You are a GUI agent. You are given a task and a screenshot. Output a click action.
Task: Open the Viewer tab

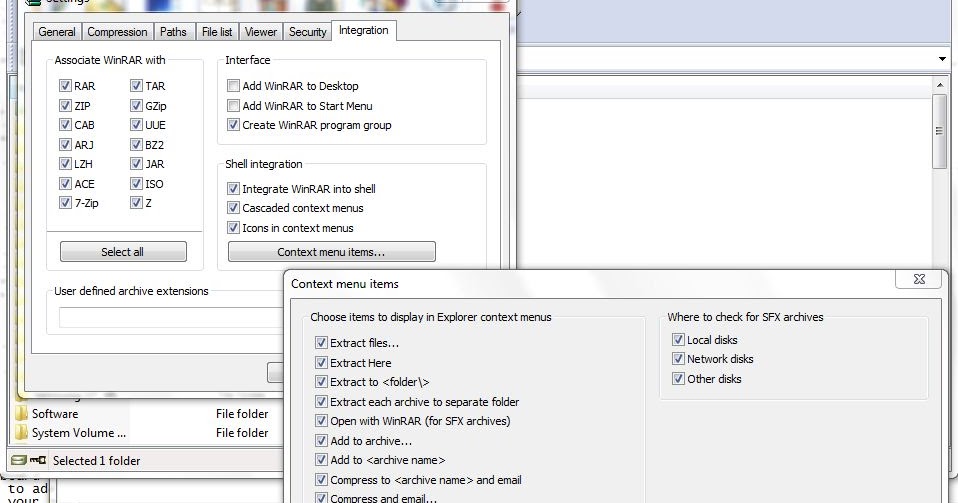point(261,32)
